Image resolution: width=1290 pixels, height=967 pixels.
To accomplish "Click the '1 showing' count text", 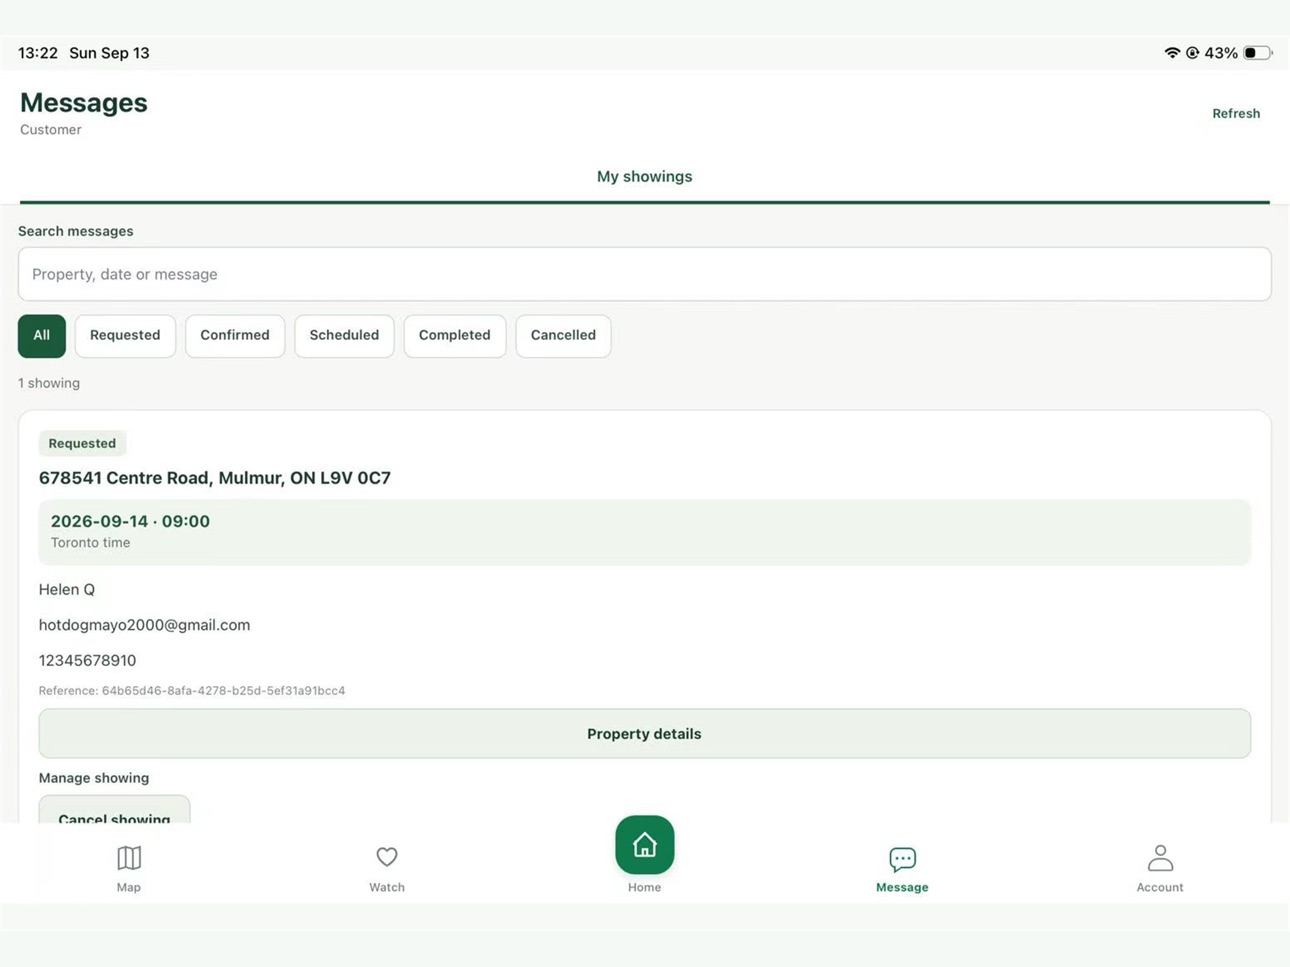I will [49, 383].
